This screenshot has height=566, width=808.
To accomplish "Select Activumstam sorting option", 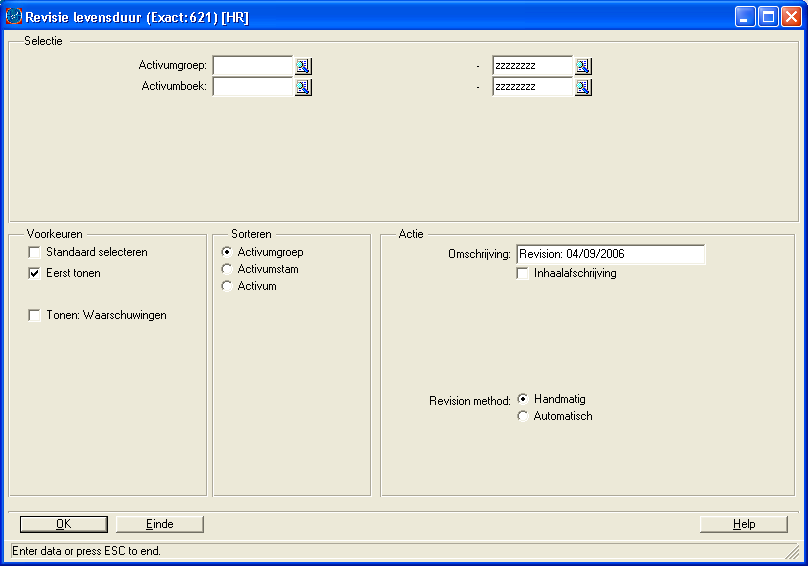I will pyautogui.click(x=227, y=269).
